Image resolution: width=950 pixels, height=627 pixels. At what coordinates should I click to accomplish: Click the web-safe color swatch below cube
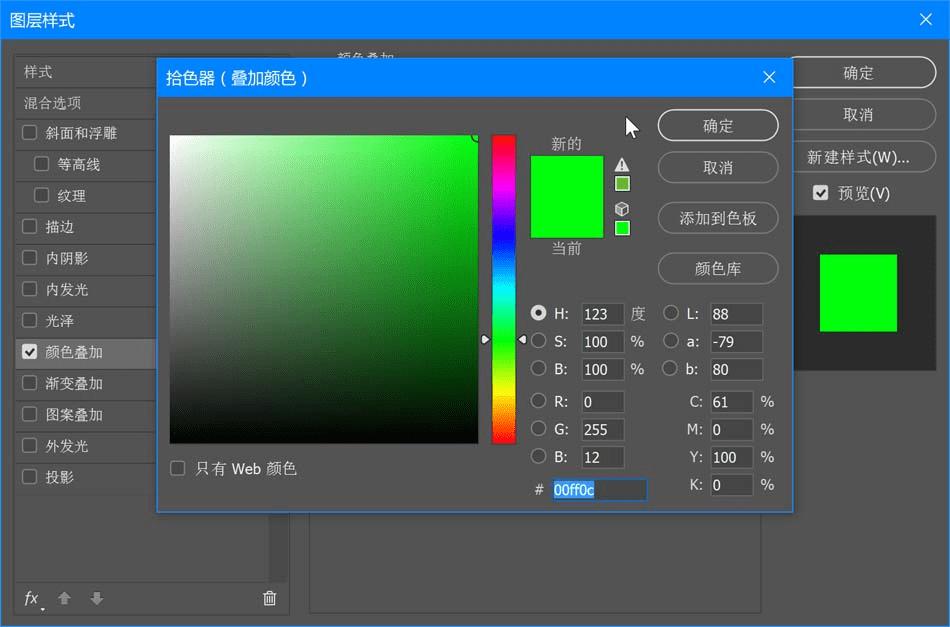(x=622, y=228)
